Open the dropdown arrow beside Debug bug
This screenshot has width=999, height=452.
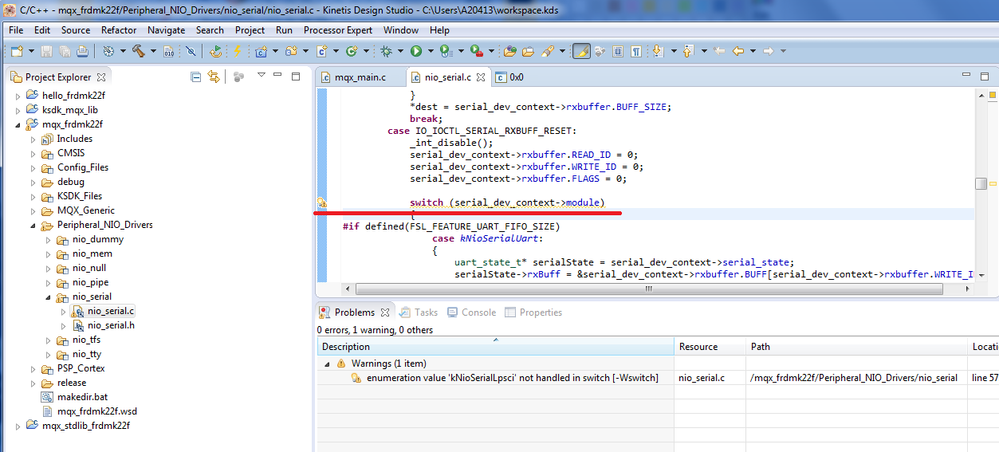click(x=400, y=51)
